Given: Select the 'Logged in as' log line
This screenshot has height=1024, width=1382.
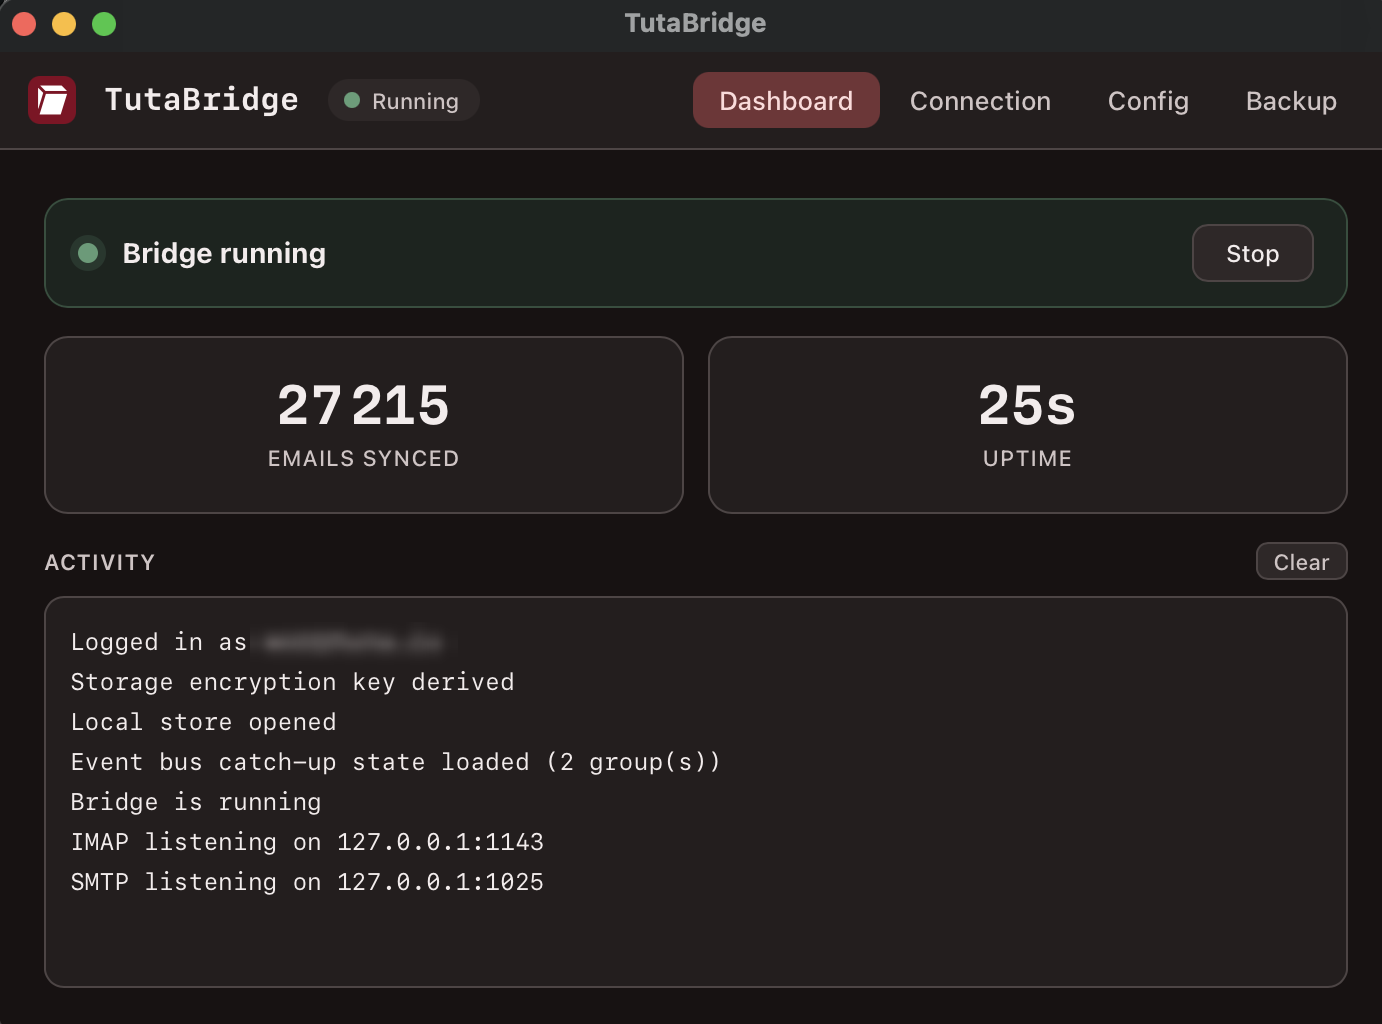Looking at the screenshot, I should (257, 642).
